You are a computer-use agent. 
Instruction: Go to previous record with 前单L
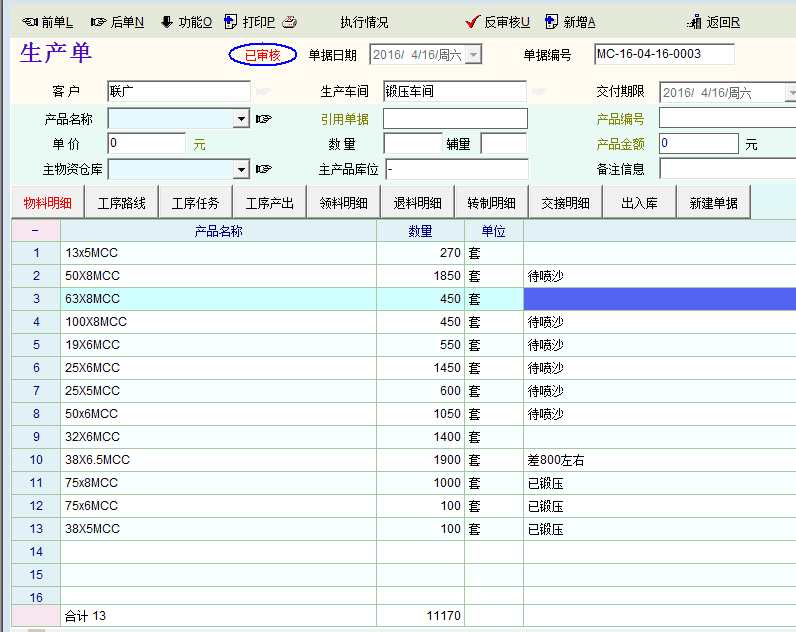46,22
